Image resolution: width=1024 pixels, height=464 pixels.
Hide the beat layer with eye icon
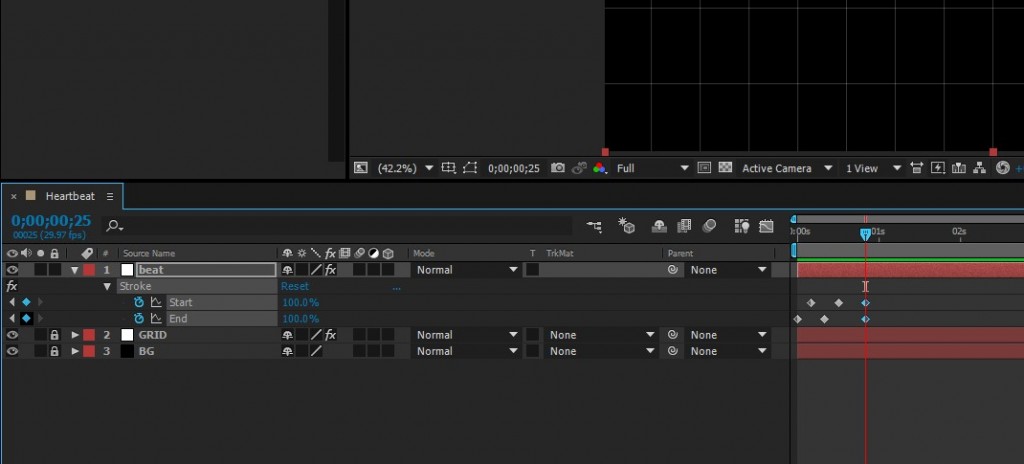tap(12, 270)
